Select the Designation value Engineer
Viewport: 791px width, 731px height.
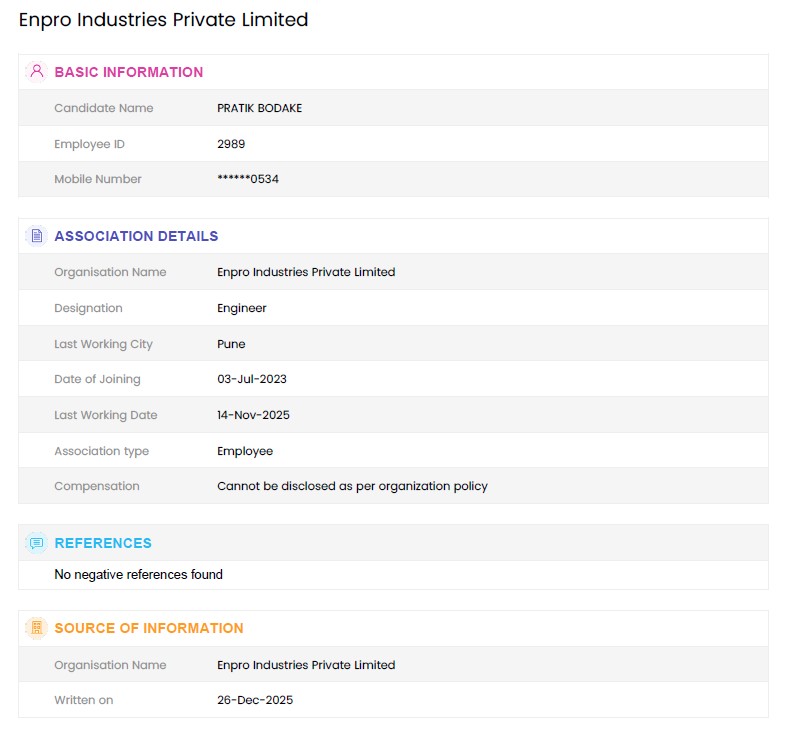[x=242, y=308]
